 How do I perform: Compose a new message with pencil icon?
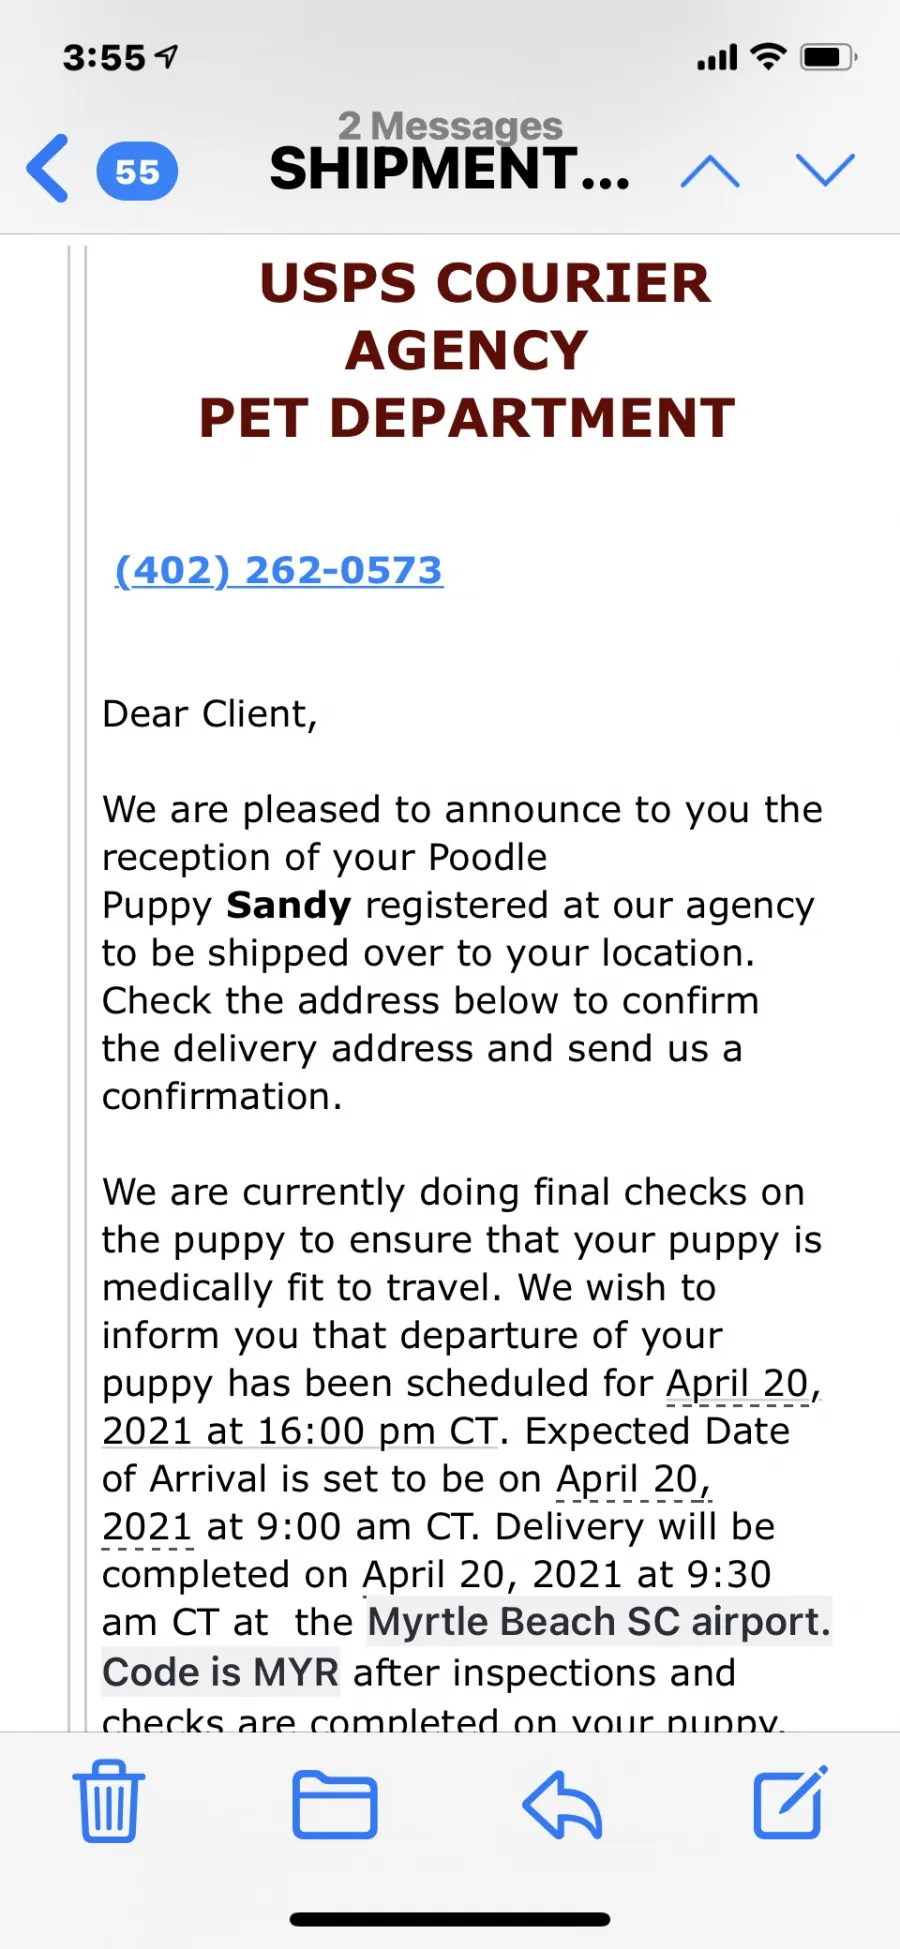point(790,1801)
